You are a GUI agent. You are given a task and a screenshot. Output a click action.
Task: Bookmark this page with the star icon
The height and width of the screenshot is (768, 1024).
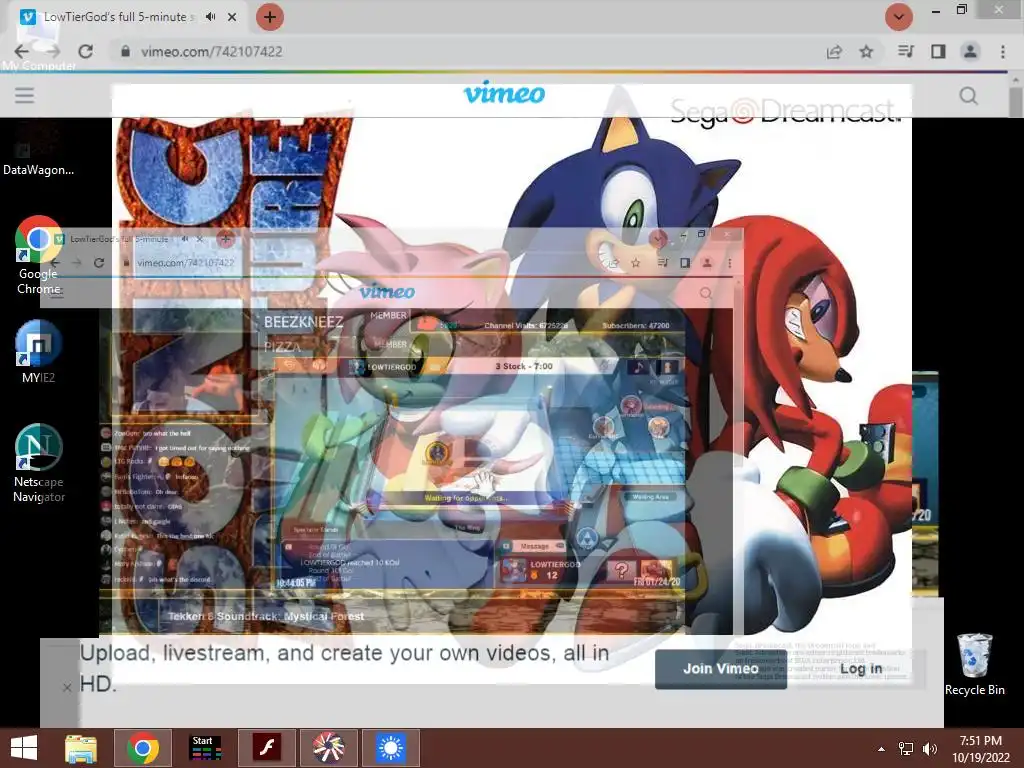(x=867, y=52)
